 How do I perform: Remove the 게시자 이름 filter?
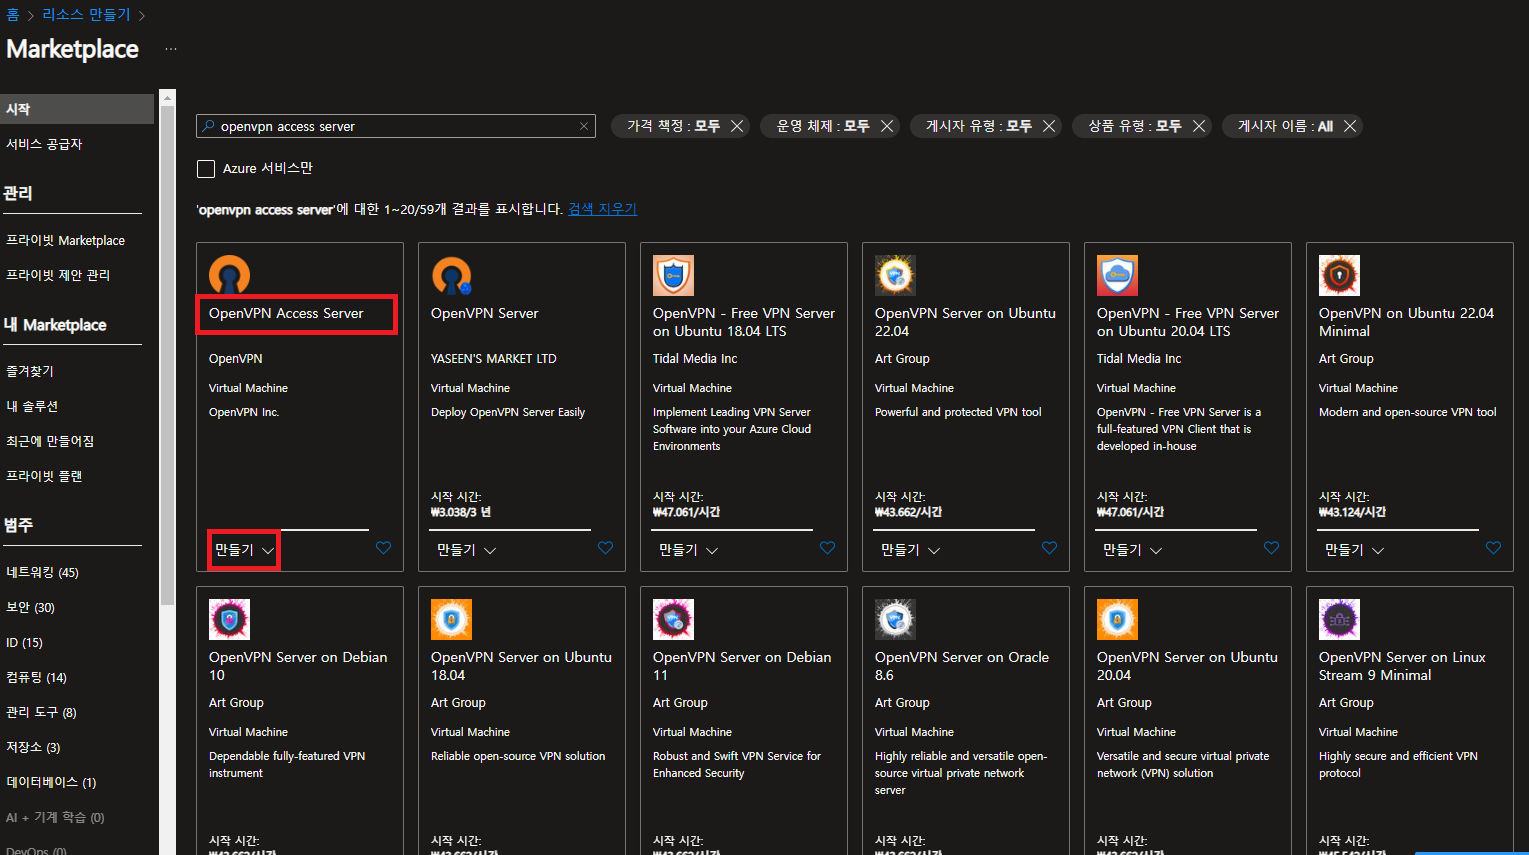[x=1350, y=126]
